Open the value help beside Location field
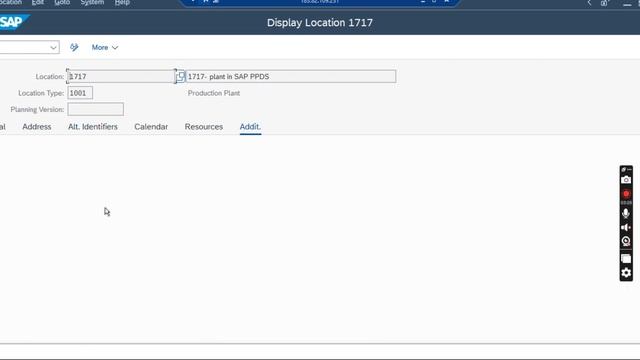 click(181, 76)
